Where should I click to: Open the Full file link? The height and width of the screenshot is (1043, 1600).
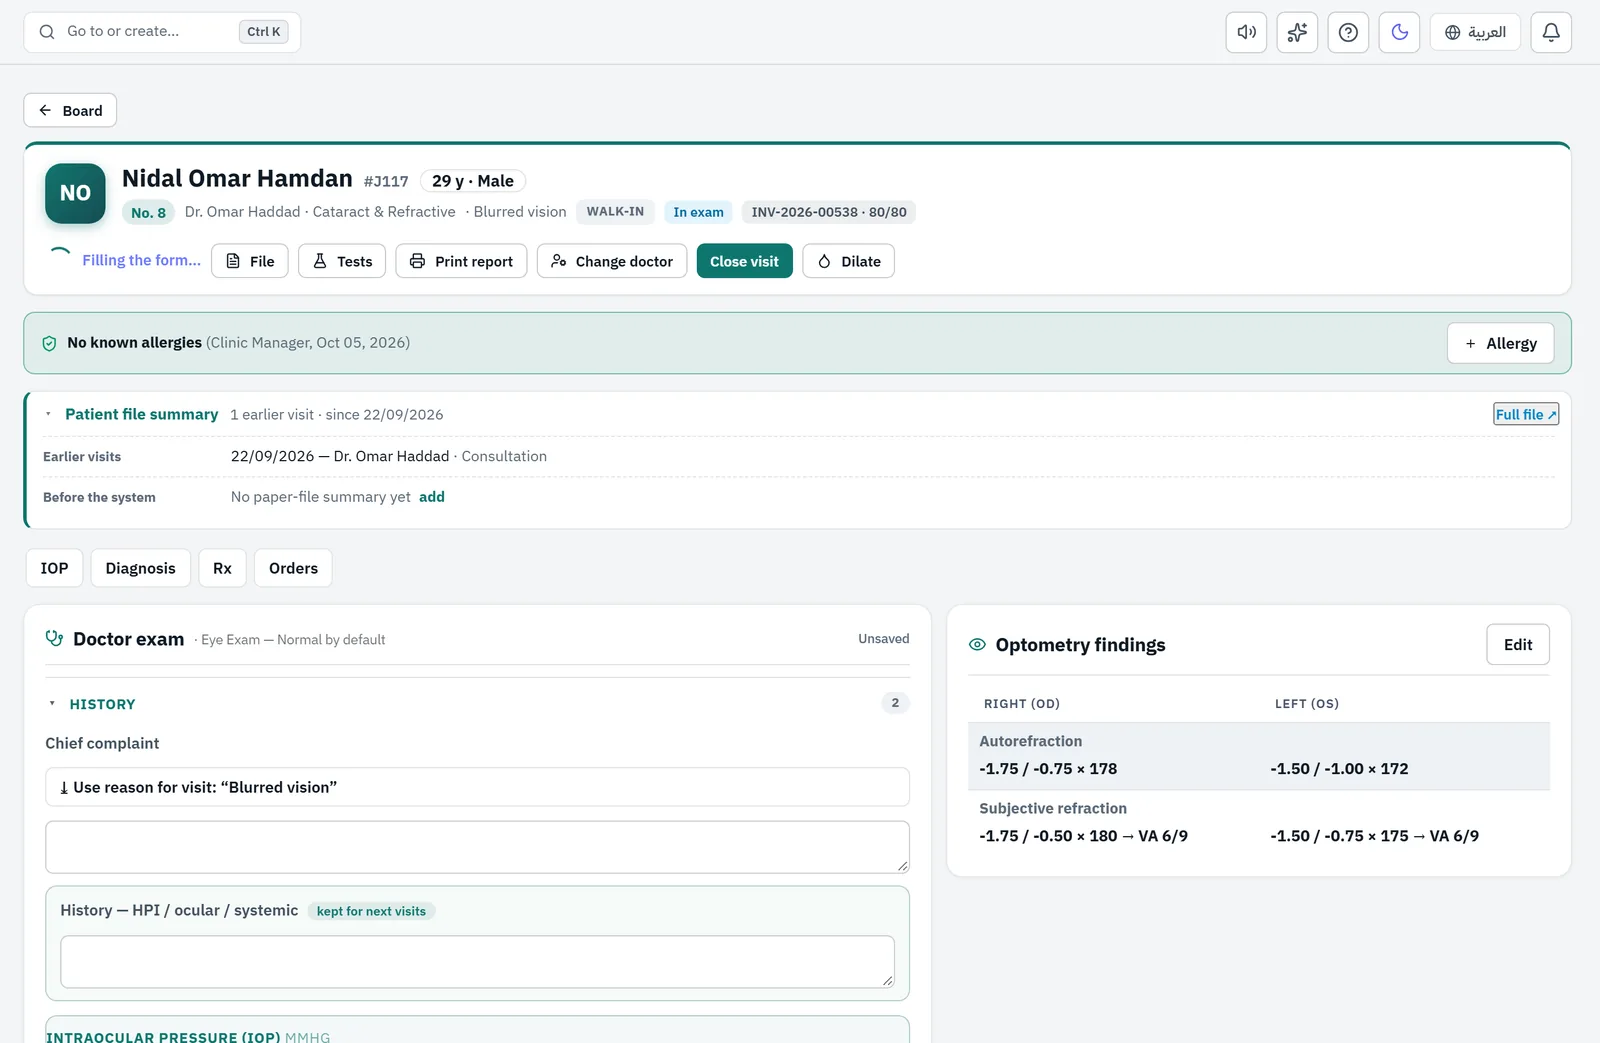1526,414
